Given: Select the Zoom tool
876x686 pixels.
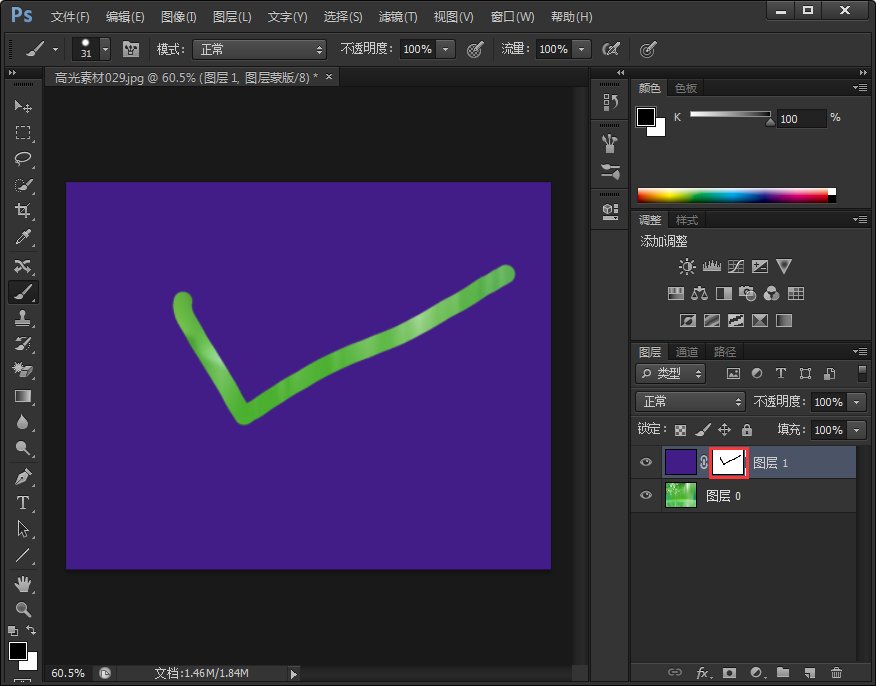Looking at the screenshot, I should click(x=23, y=609).
